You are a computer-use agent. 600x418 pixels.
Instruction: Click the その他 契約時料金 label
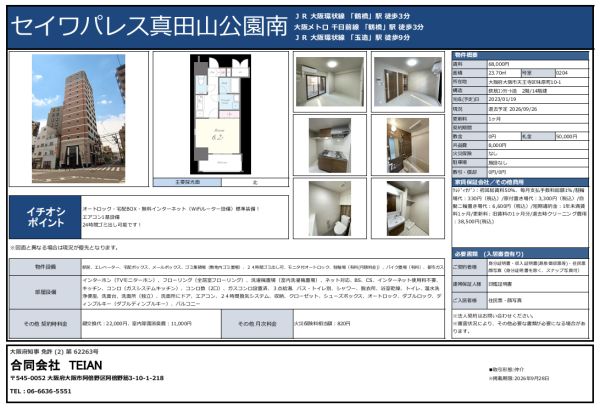pos(45,324)
